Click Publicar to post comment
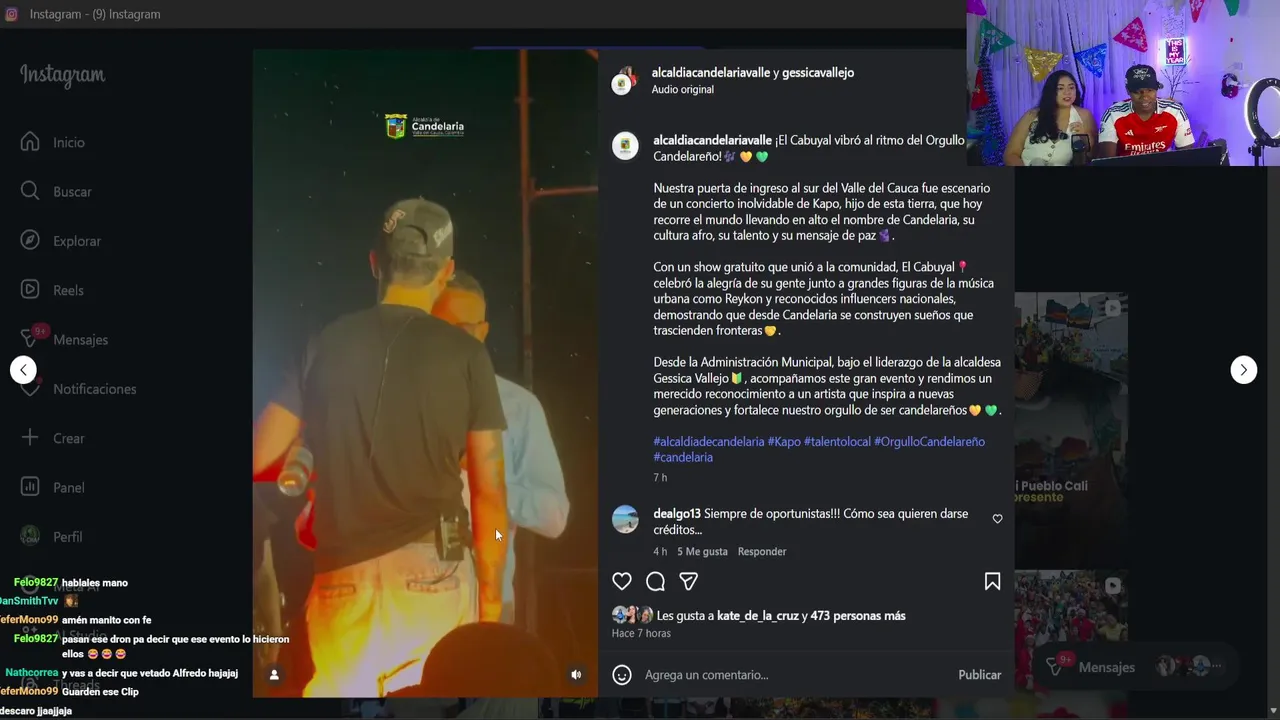This screenshot has width=1280, height=720. click(x=979, y=675)
